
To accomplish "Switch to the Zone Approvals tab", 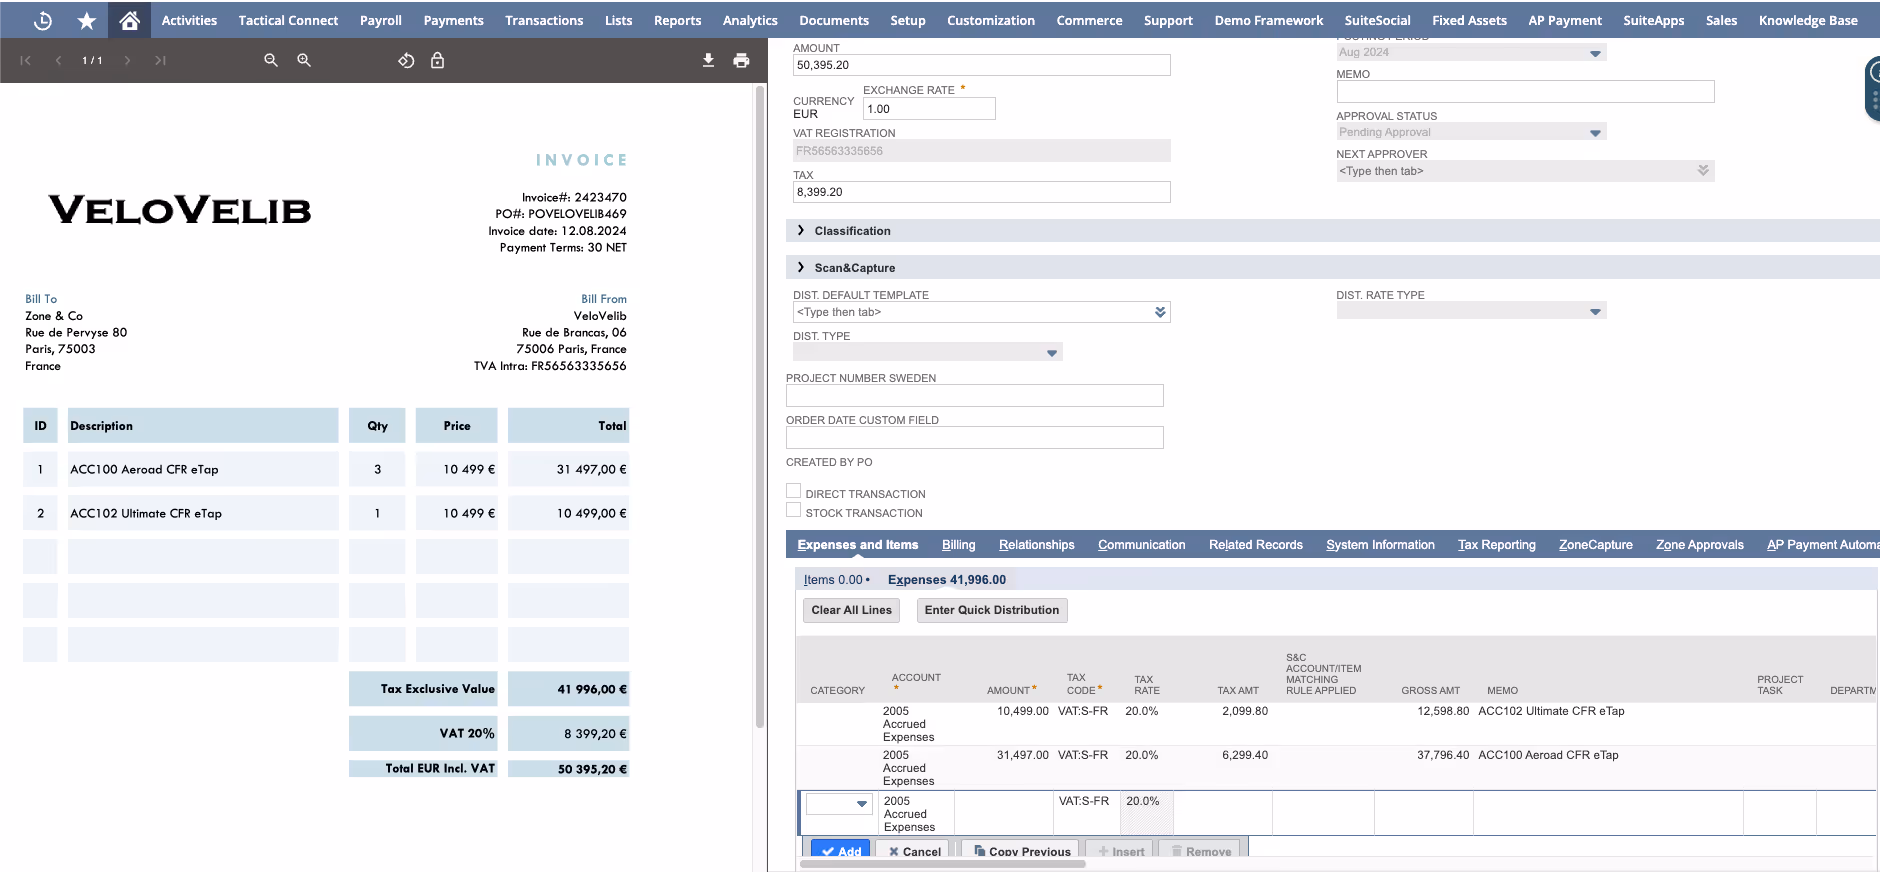I will [x=1699, y=545].
